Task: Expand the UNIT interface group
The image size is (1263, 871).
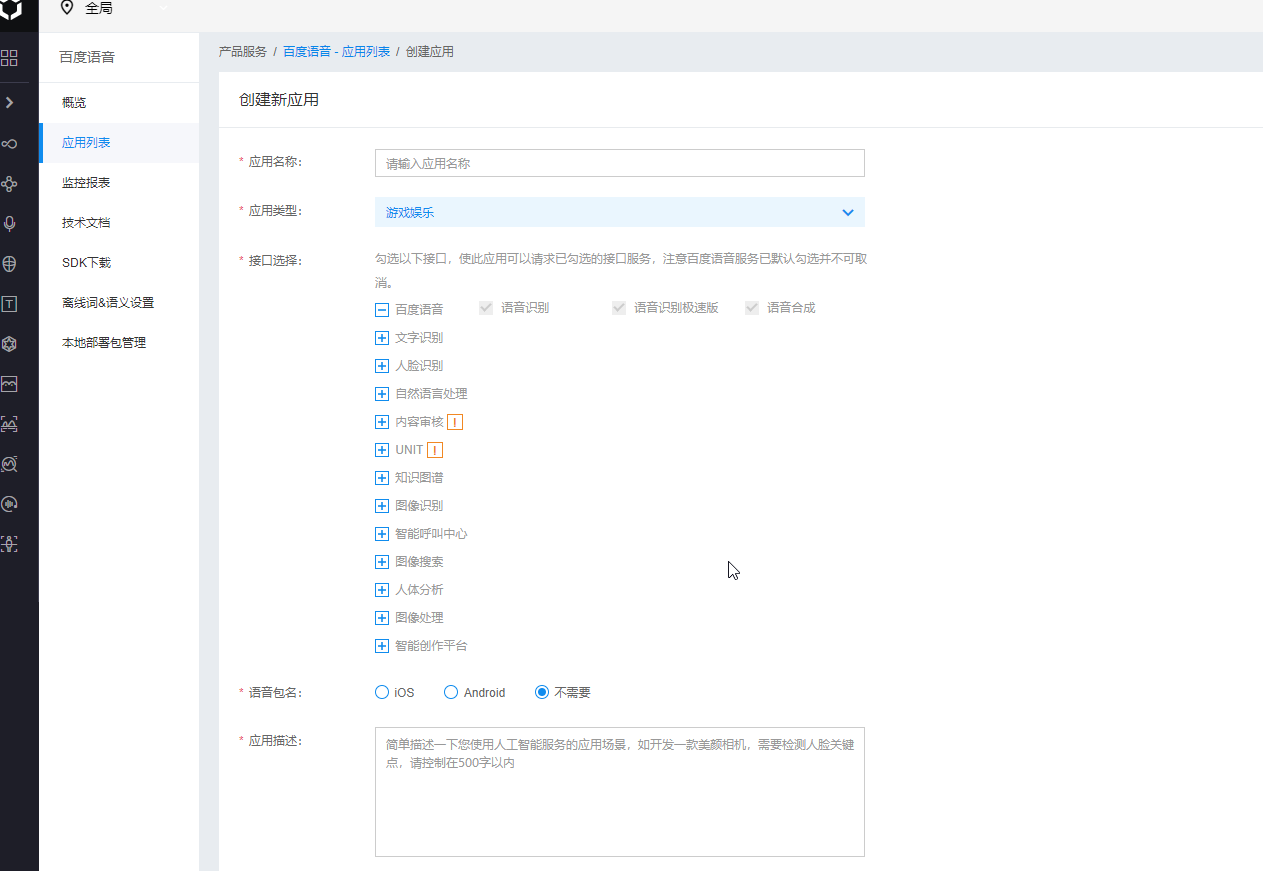Action: click(x=382, y=450)
